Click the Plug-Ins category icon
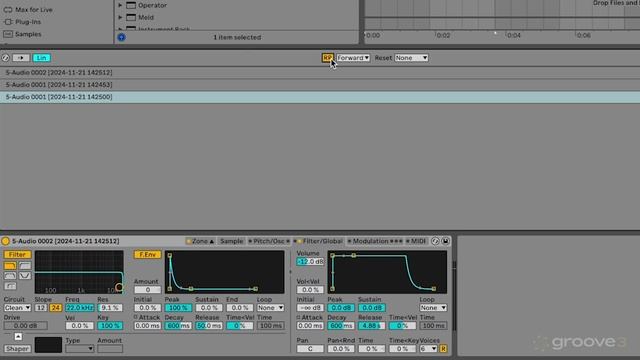This screenshot has height=360, width=640. 8,22
